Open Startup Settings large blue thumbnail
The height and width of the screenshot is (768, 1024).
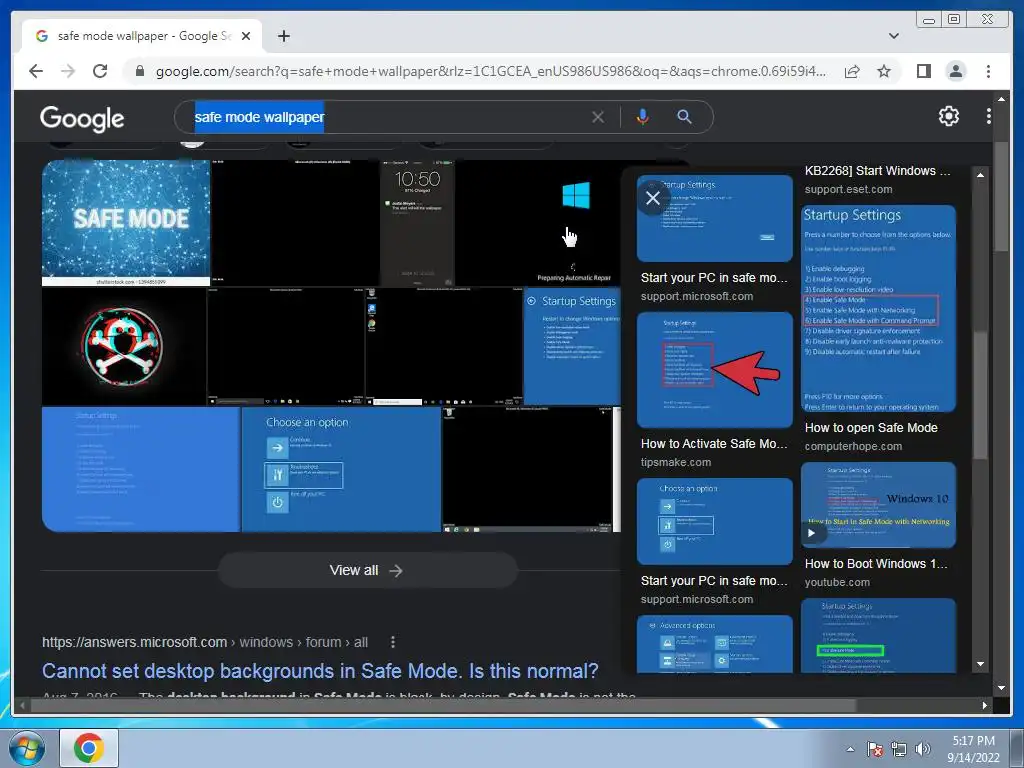[x=878, y=308]
